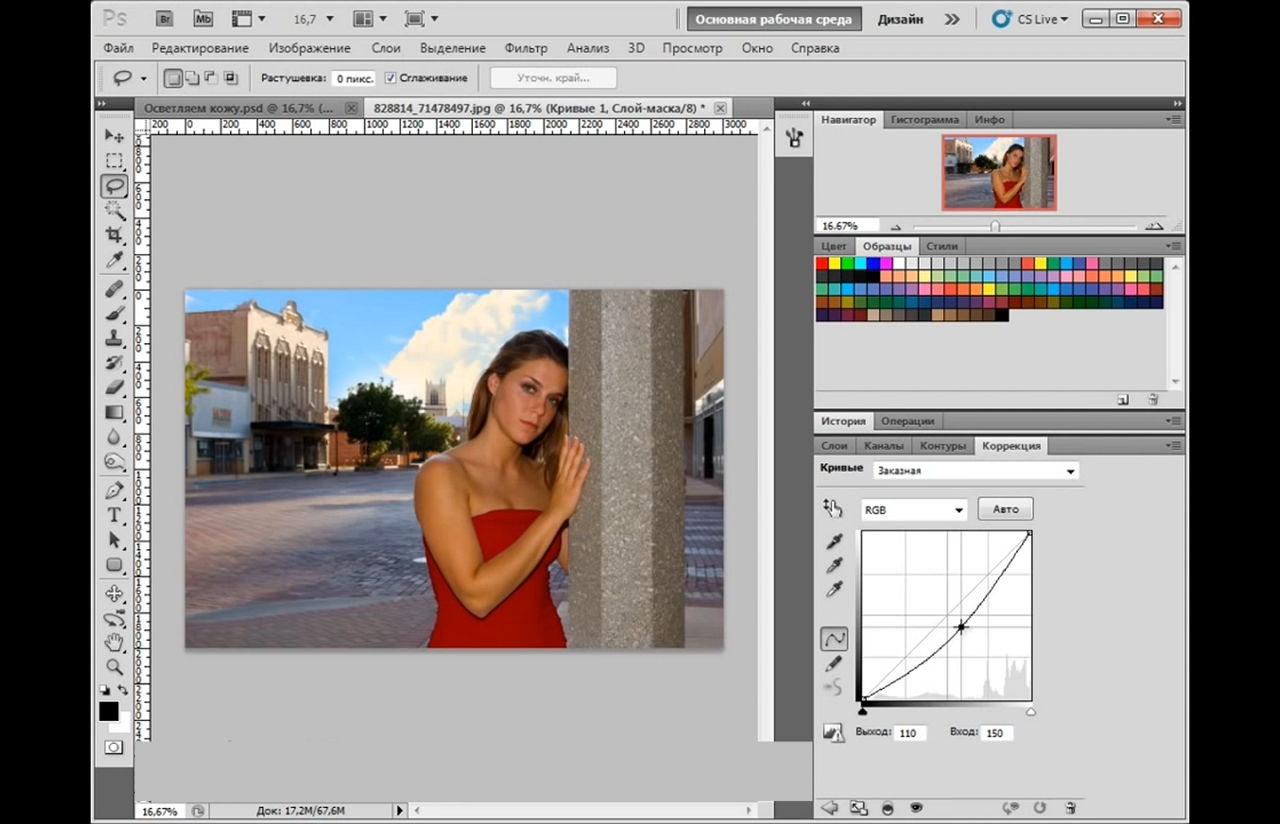Select the Brush tool

click(114, 313)
